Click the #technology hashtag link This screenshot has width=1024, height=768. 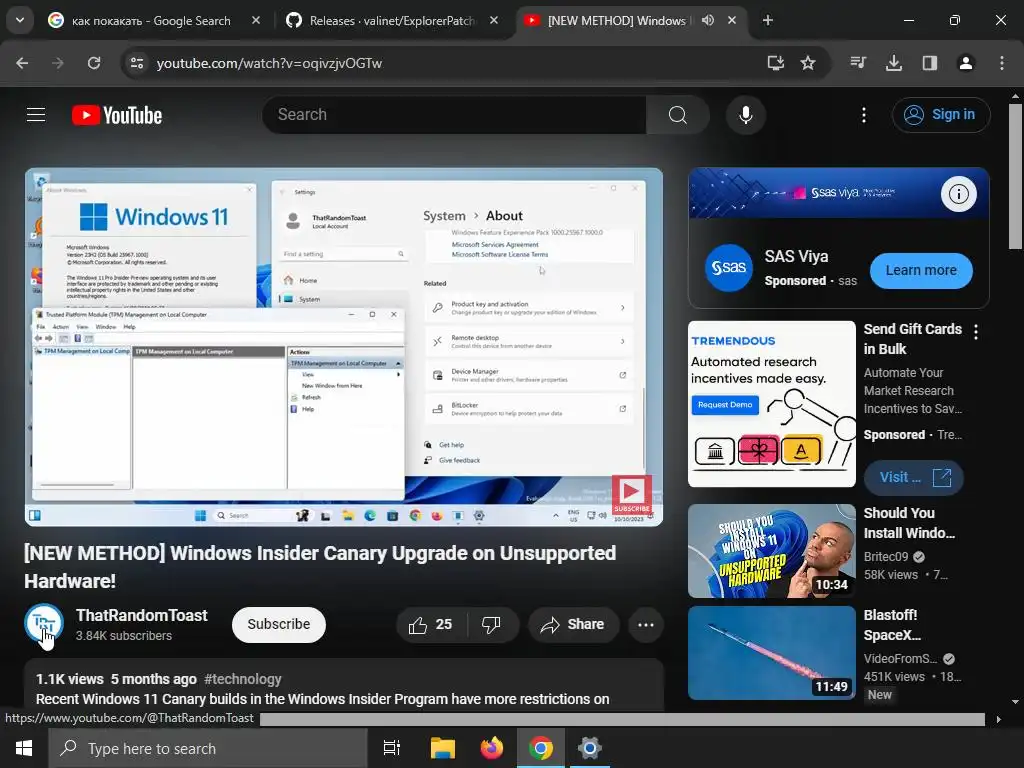(243, 679)
